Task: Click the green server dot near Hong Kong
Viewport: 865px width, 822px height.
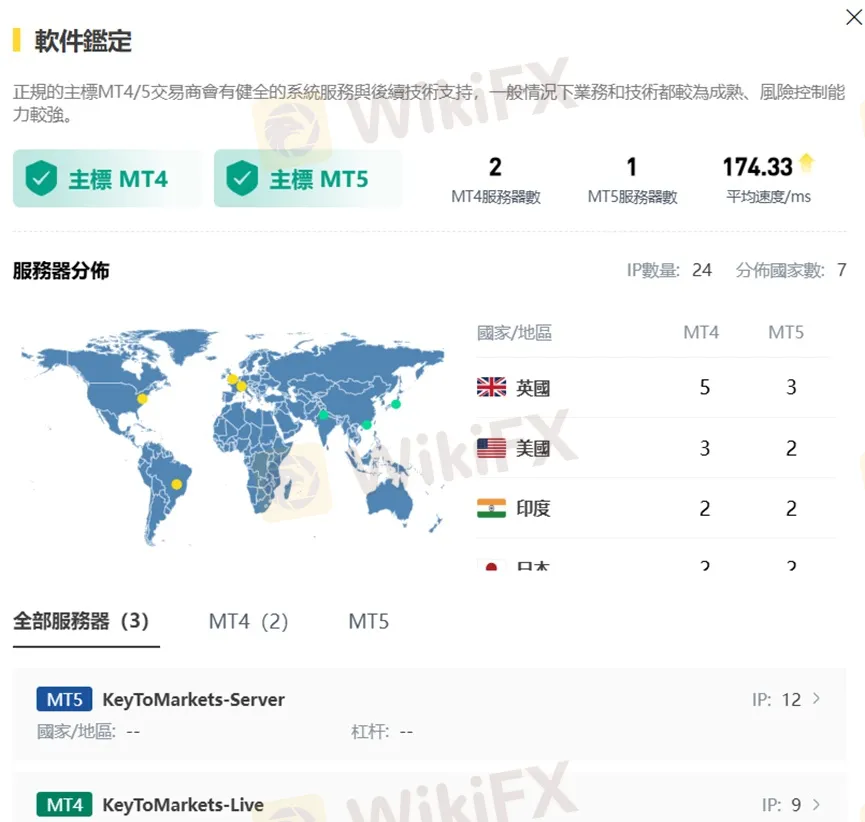Action: point(366,425)
